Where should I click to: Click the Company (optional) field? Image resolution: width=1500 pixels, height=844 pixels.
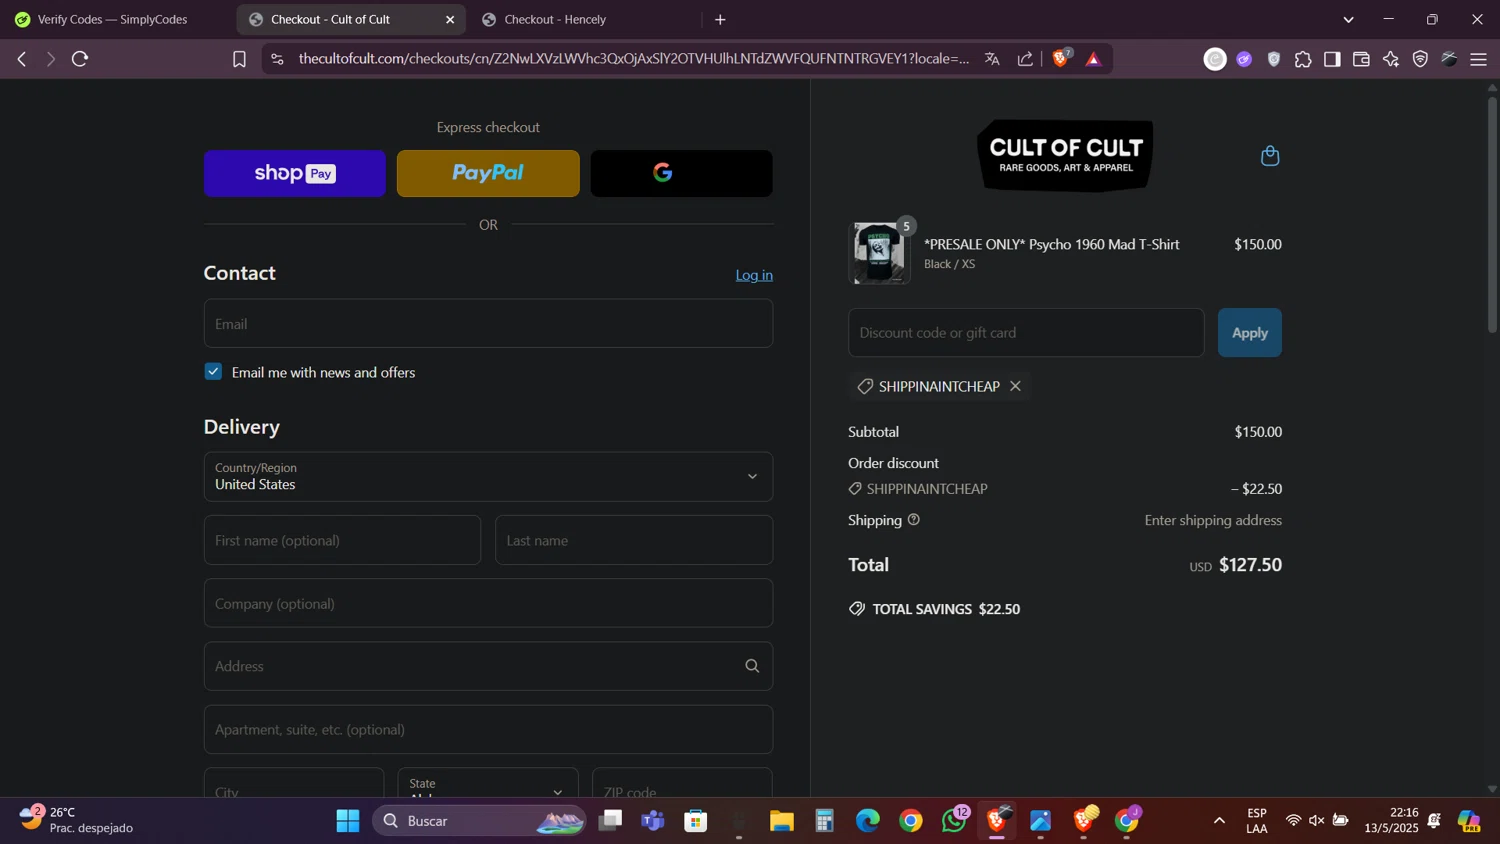tap(488, 603)
